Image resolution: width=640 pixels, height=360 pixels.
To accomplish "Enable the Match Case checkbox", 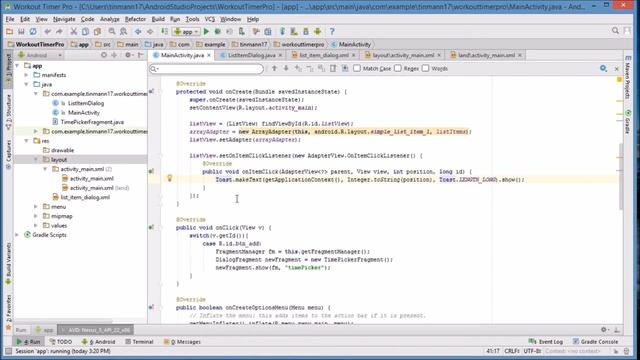I will pyautogui.click(x=357, y=68).
